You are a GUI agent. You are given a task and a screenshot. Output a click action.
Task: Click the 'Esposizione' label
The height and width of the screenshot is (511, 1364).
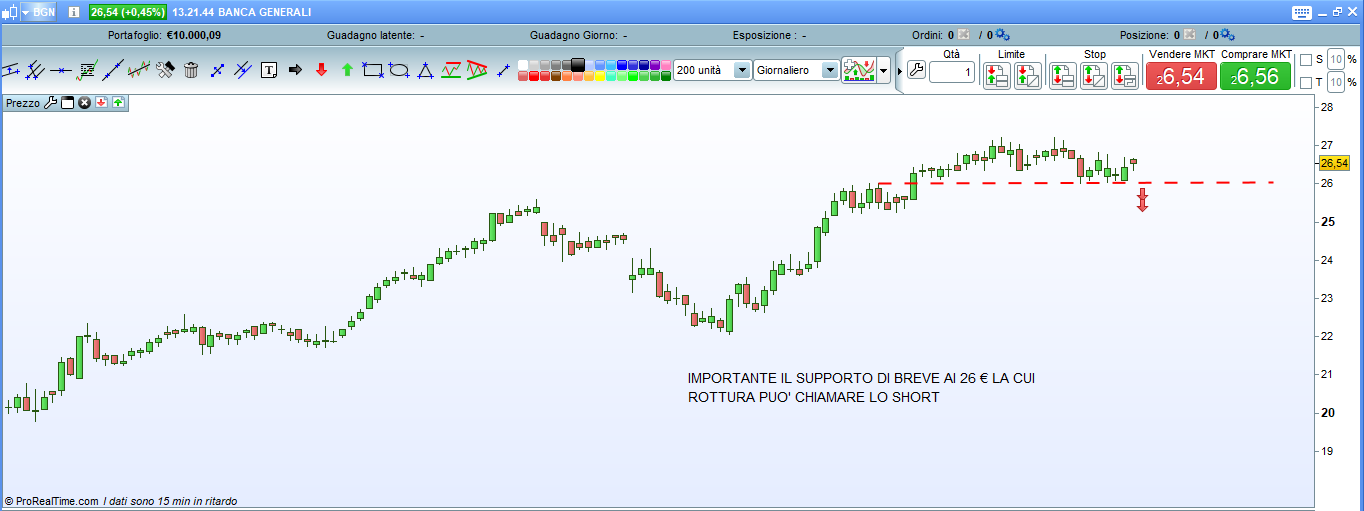[764, 35]
